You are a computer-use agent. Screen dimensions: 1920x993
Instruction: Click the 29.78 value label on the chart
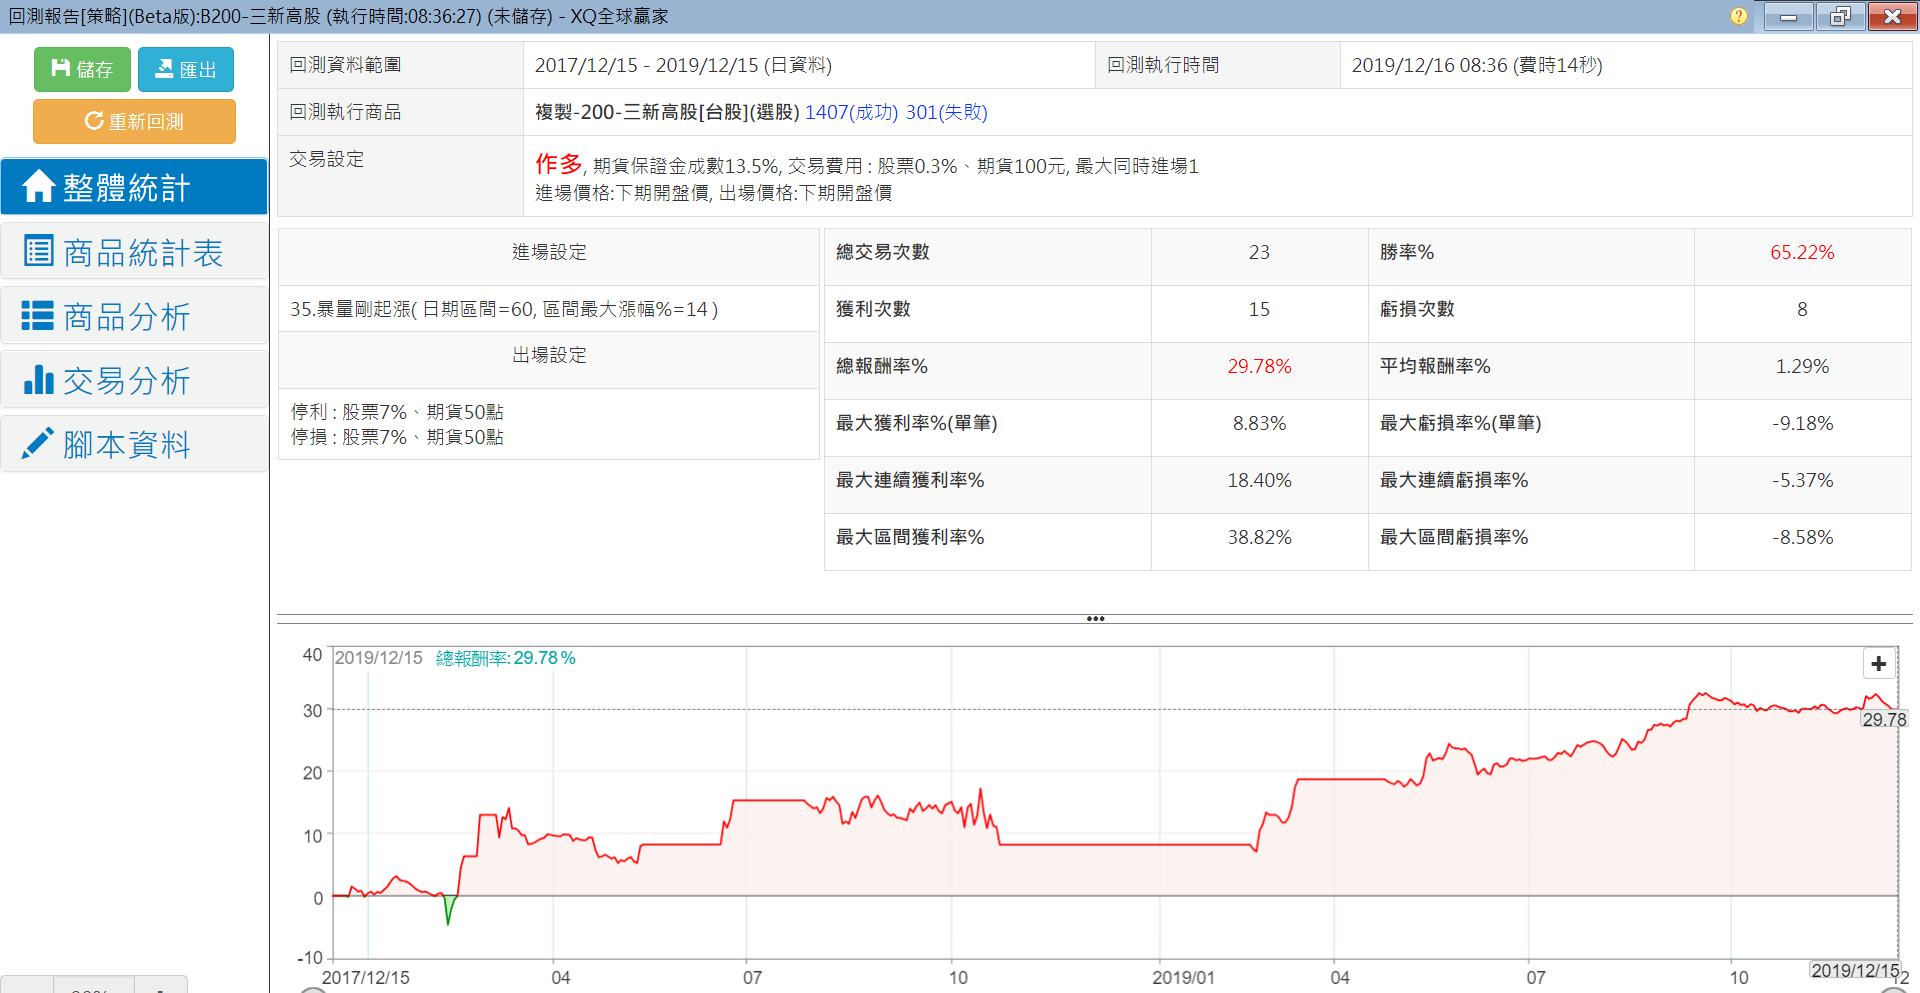click(x=1883, y=720)
